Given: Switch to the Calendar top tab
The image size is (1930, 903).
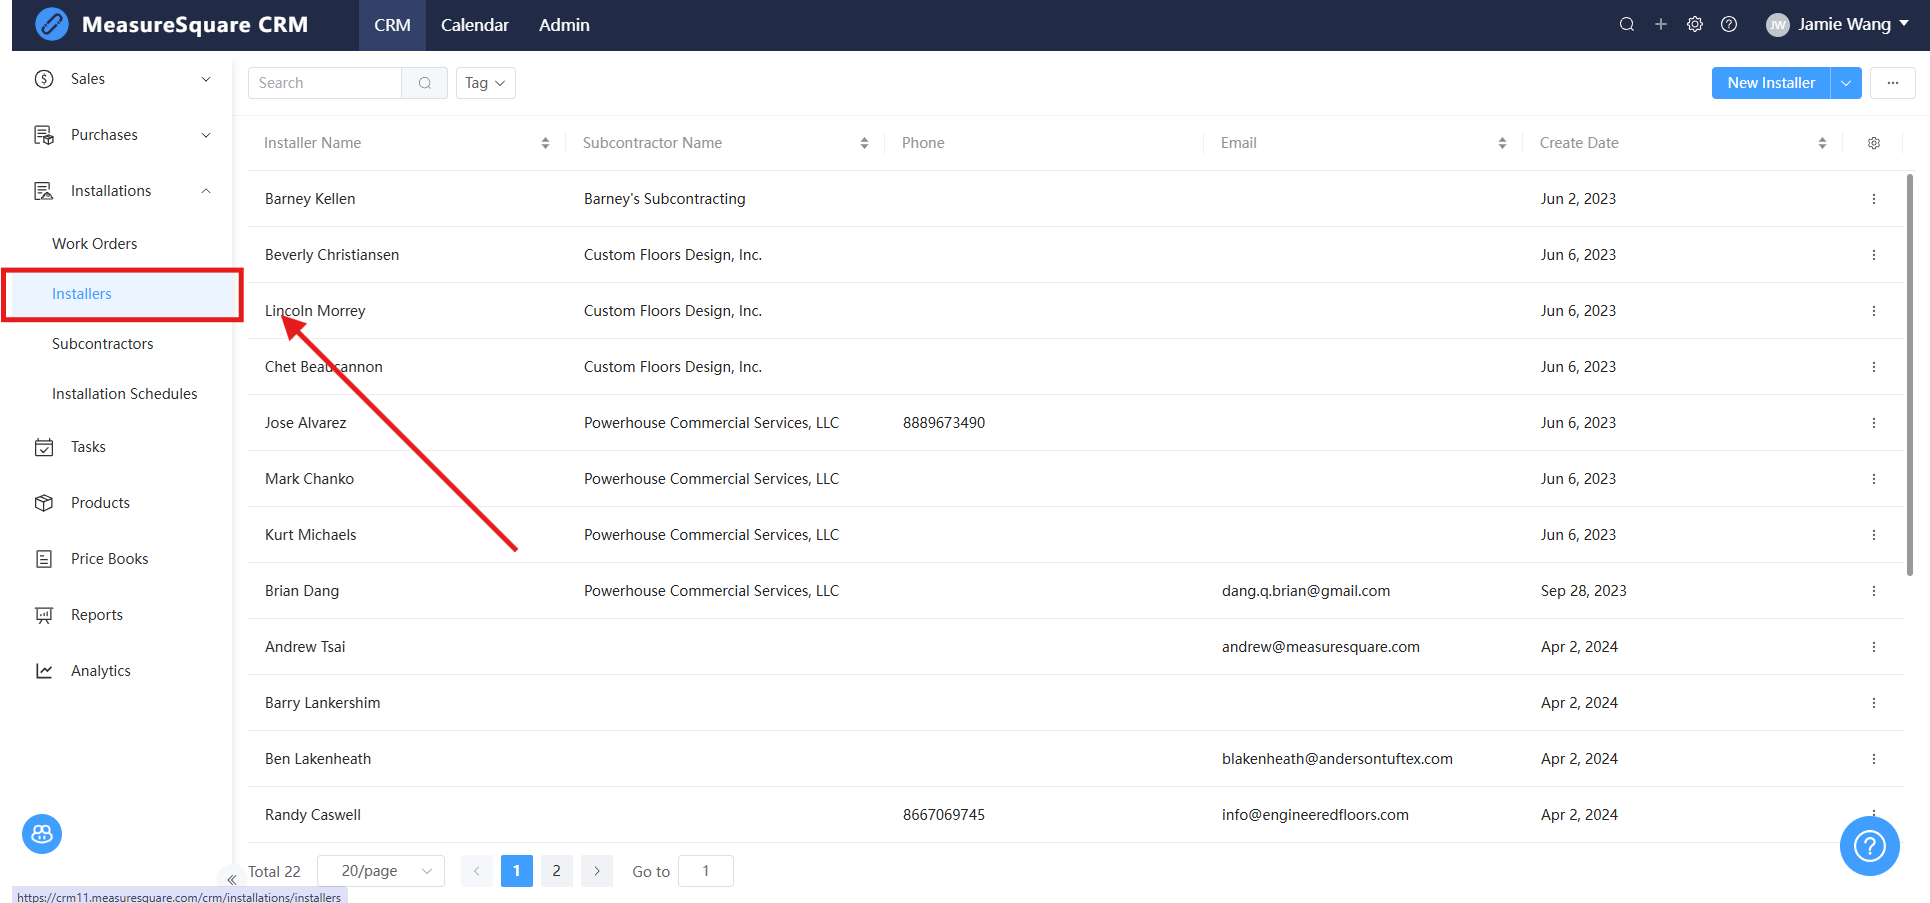Looking at the screenshot, I should [x=475, y=25].
